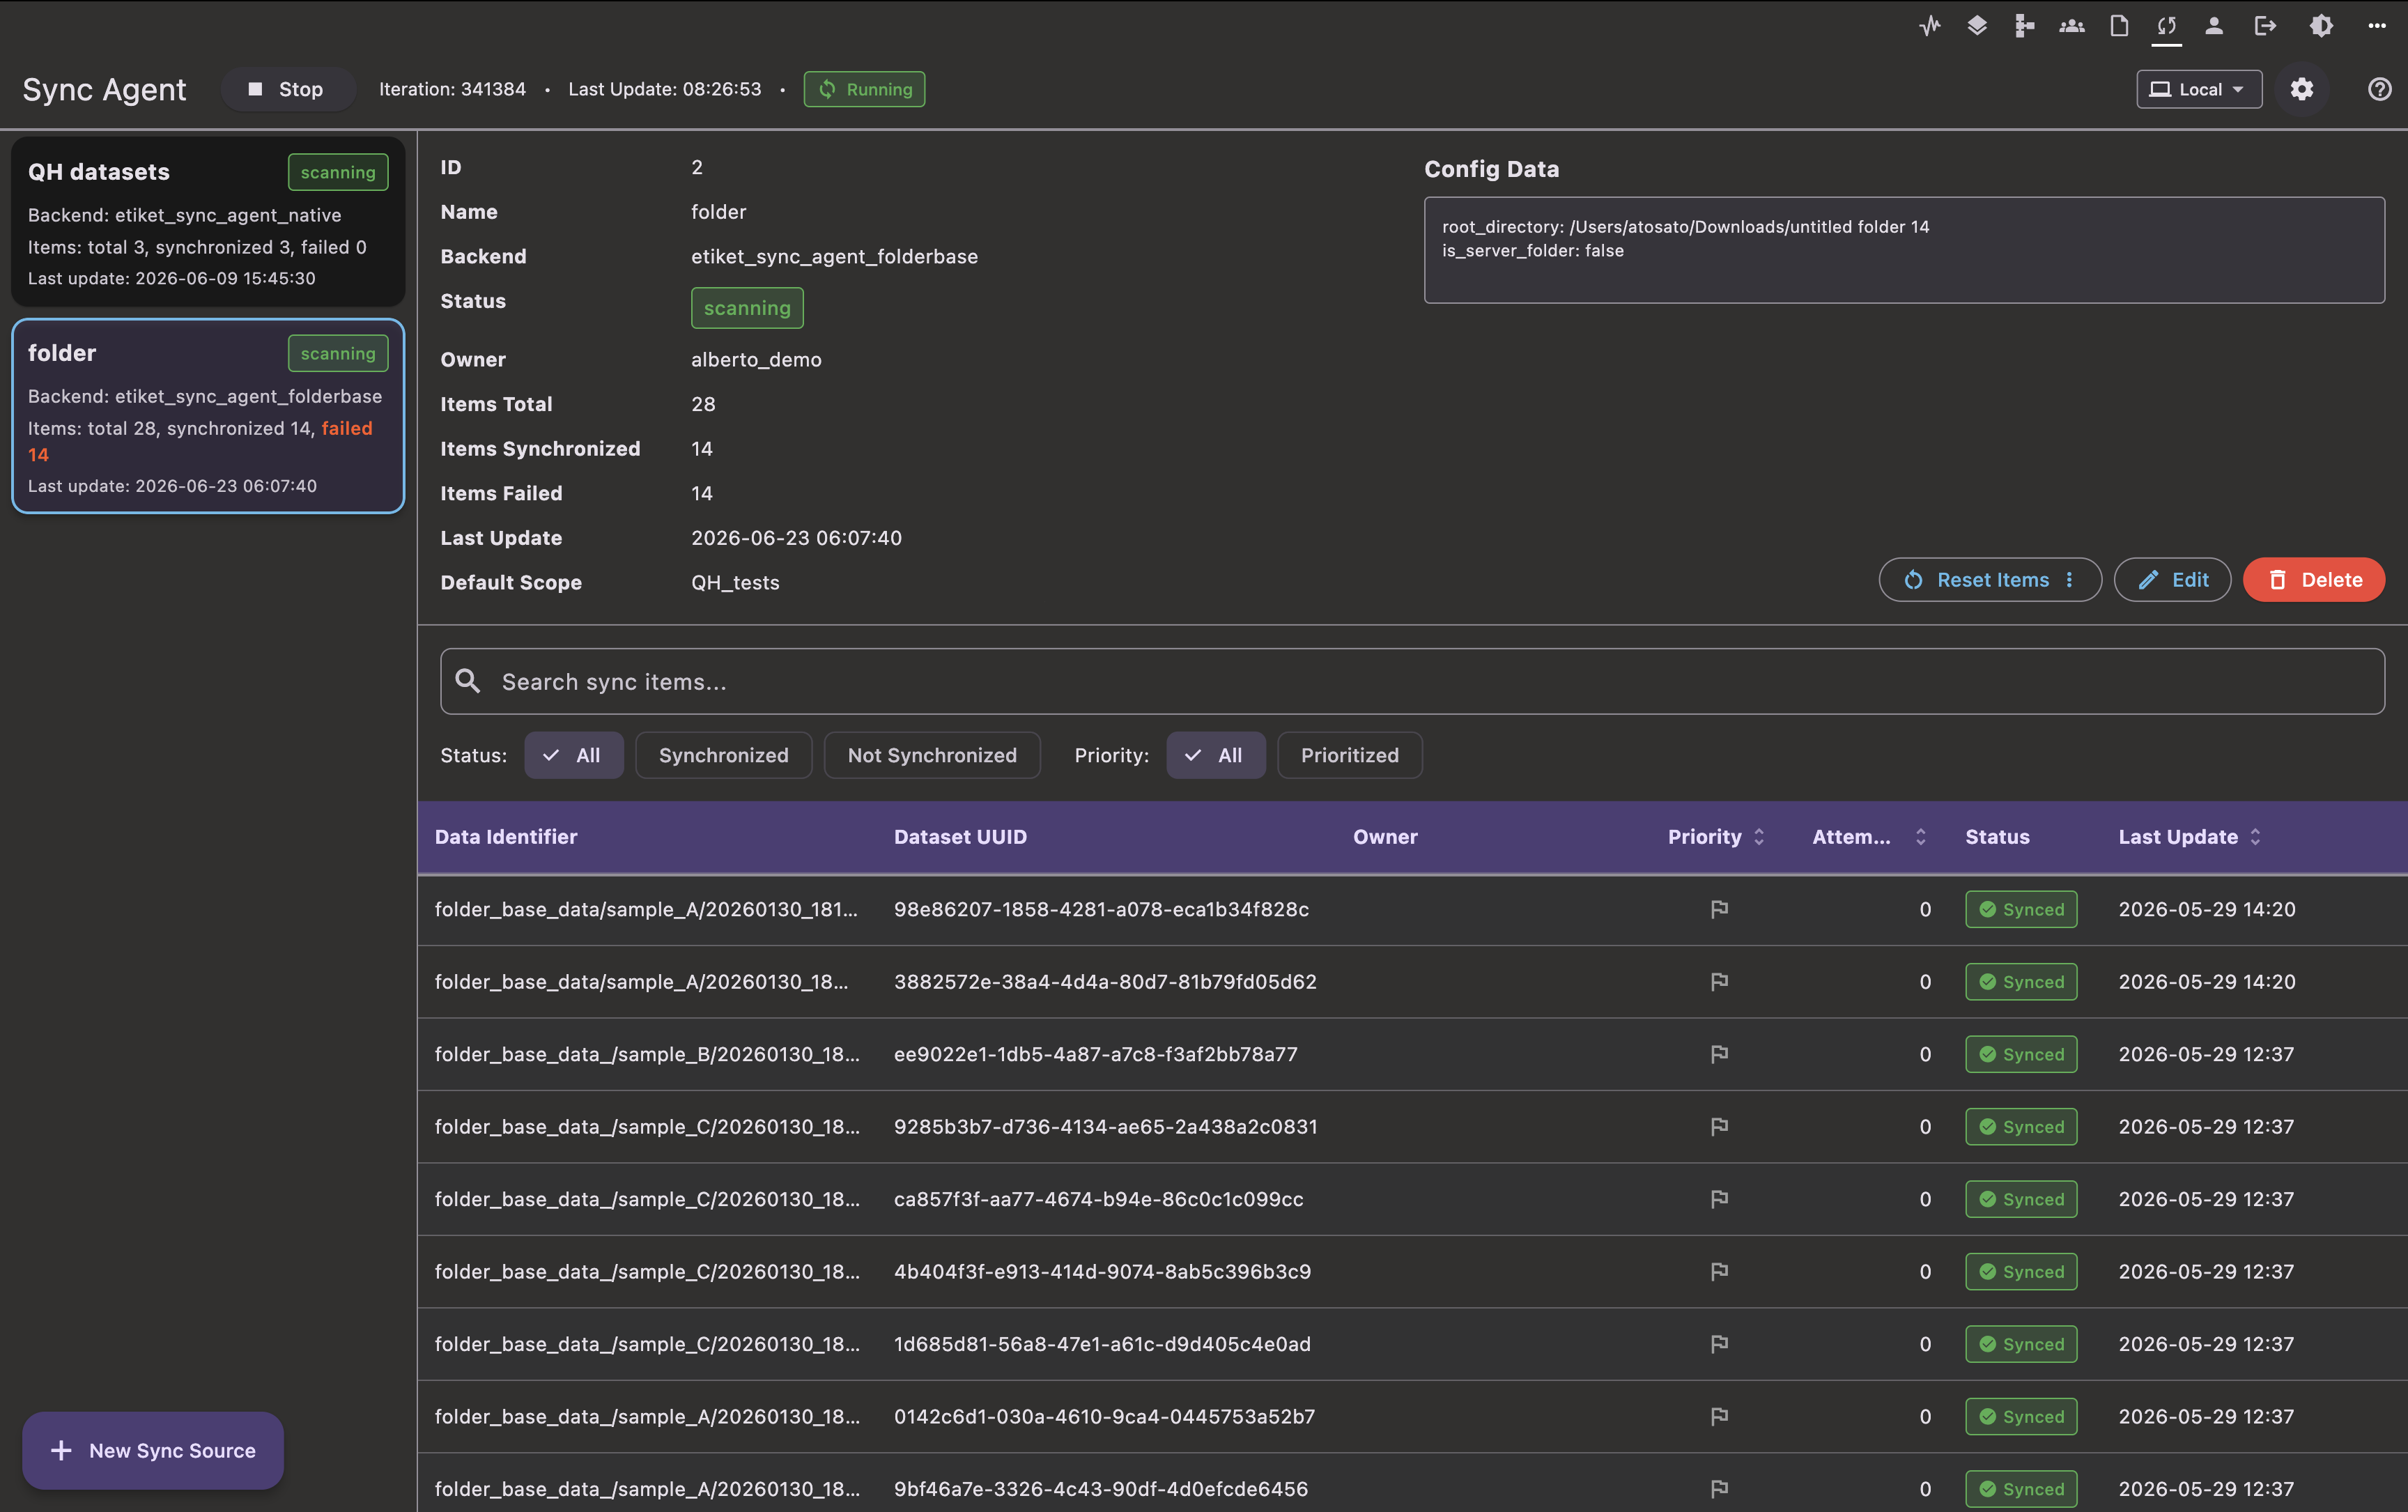The width and height of the screenshot is (2408, 1512).
Task: Click the Data Identifier column header
Action: [506, 837]
